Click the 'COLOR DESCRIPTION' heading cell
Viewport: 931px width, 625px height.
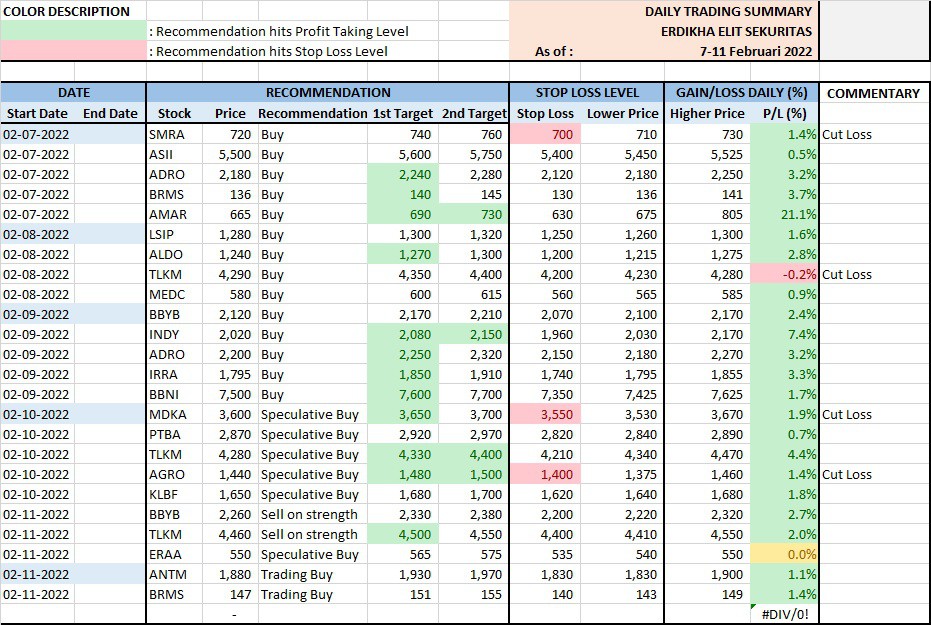(x=67, y=11)
